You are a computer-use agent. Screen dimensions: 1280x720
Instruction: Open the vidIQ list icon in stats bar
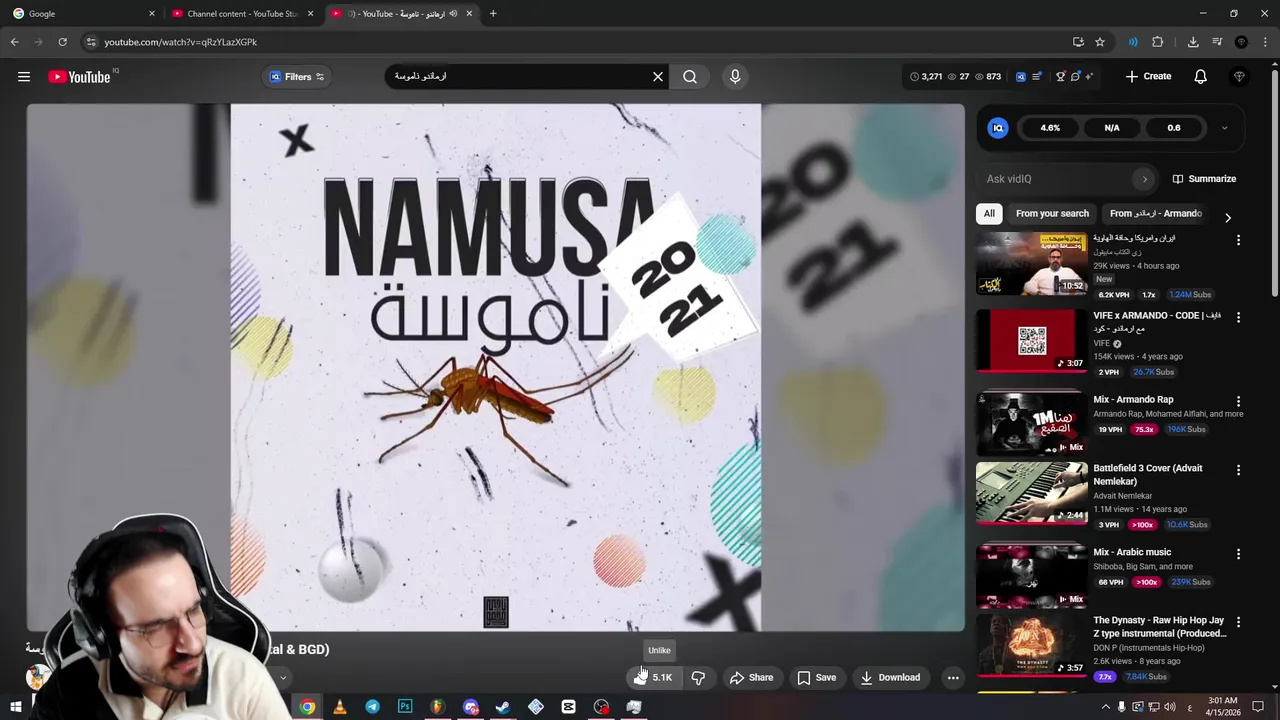[1037, 77]
